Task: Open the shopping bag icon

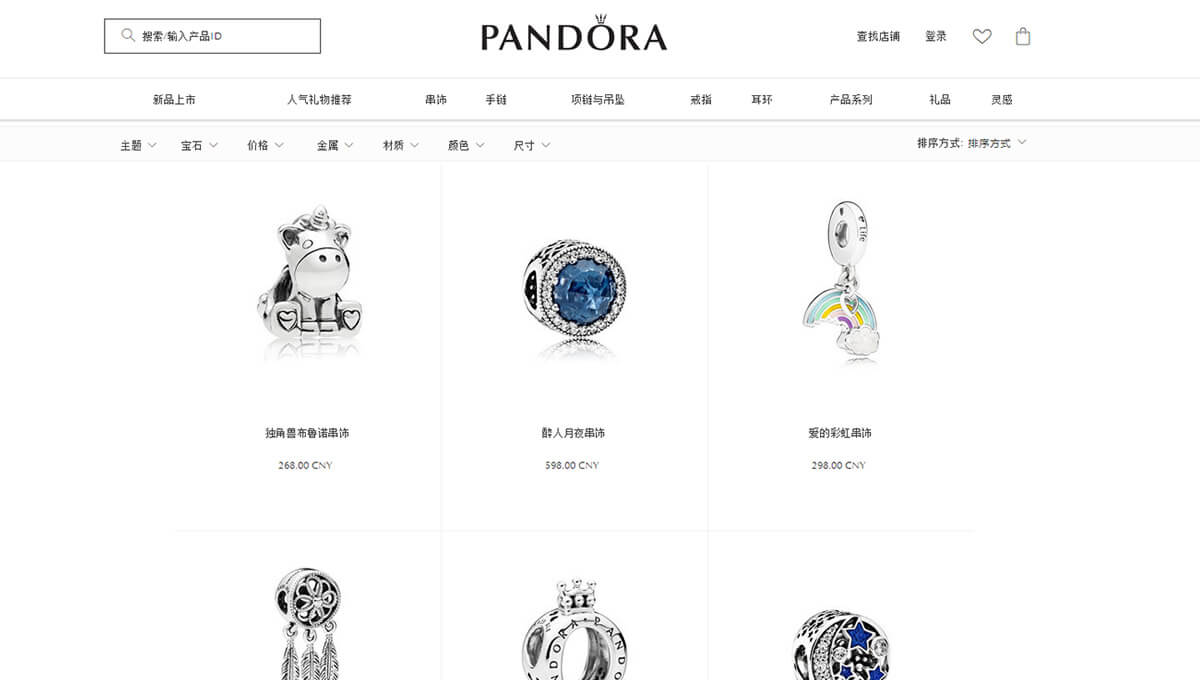Action: [1023, 36]
